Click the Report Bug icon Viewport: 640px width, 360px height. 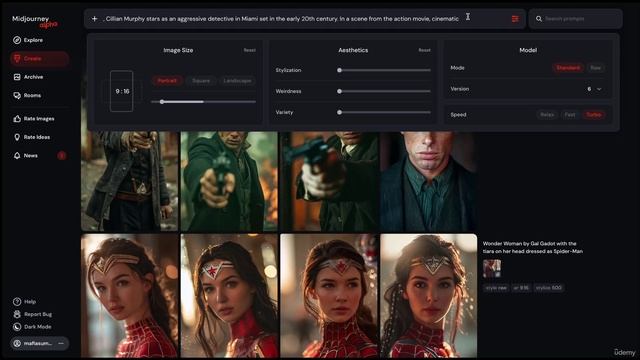(17, 314)
